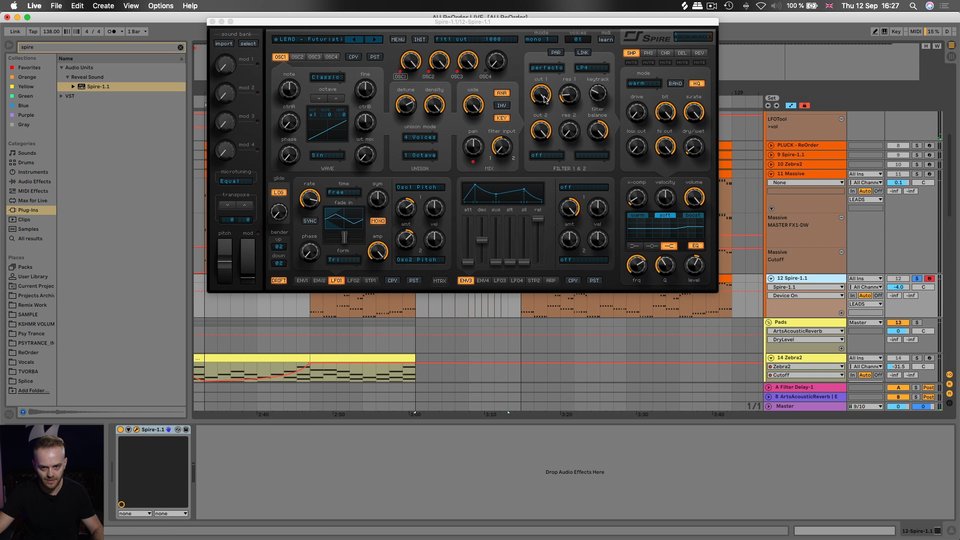Open the KSHMR VOLUM folder
This screenshot has height=540, width=960.
36,324
